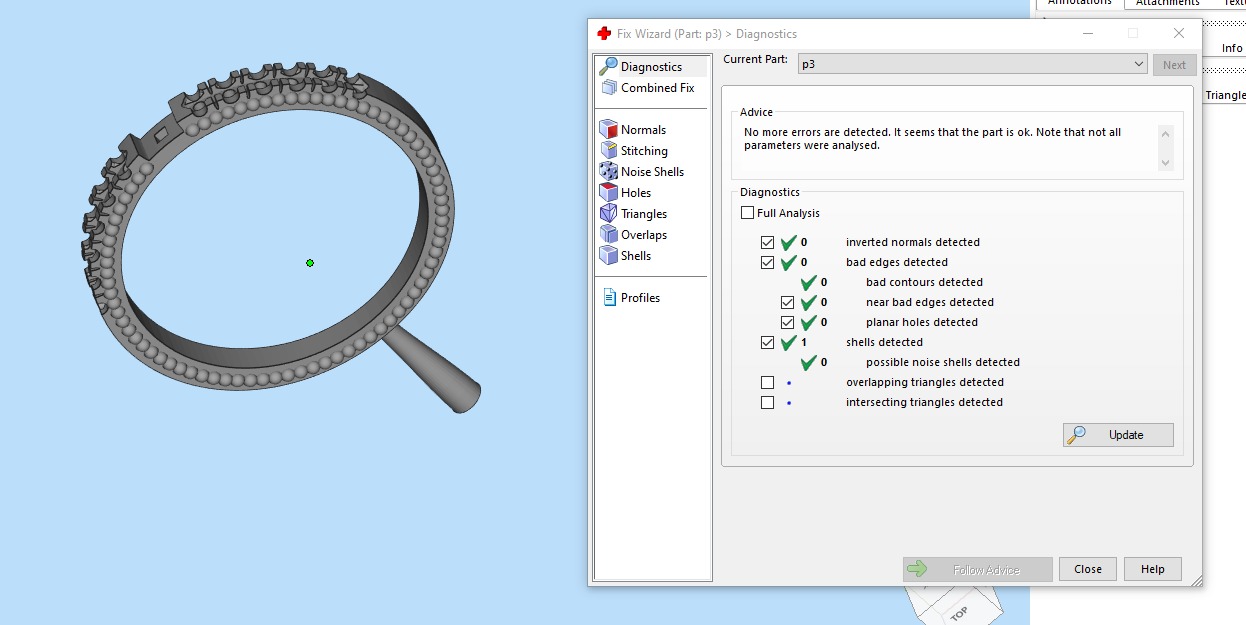Uncheck the inverted normals detected checkbox
This screenshot has height=625, width=1246.
coord(767,242)
